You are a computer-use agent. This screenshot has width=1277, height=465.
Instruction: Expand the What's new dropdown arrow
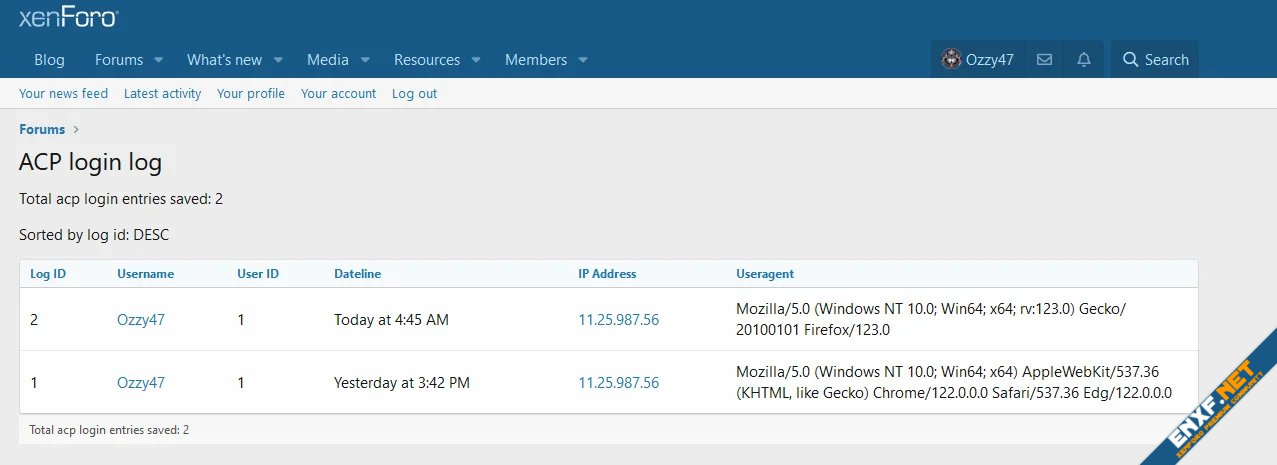(278, 60)
